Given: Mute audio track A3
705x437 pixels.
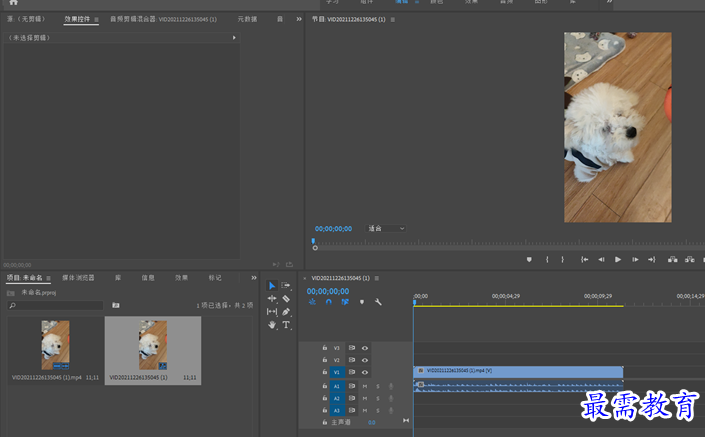Looking at the screenshot, I should coord(365,410).
